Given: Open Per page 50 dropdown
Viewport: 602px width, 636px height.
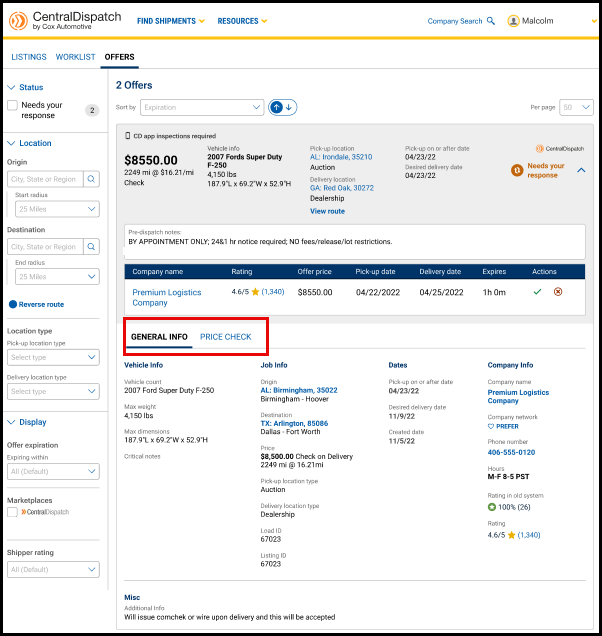Looking at the screenshot, I should point(576,107).
